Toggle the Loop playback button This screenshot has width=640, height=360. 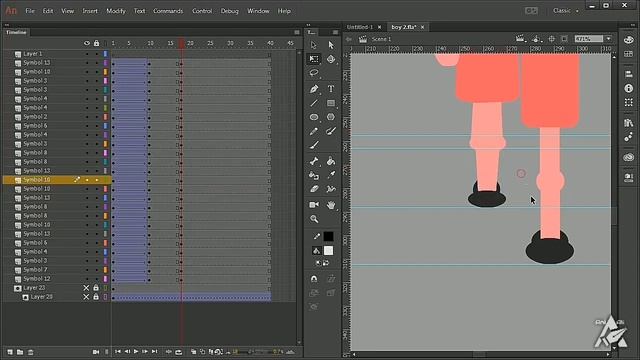click(179, 352)
